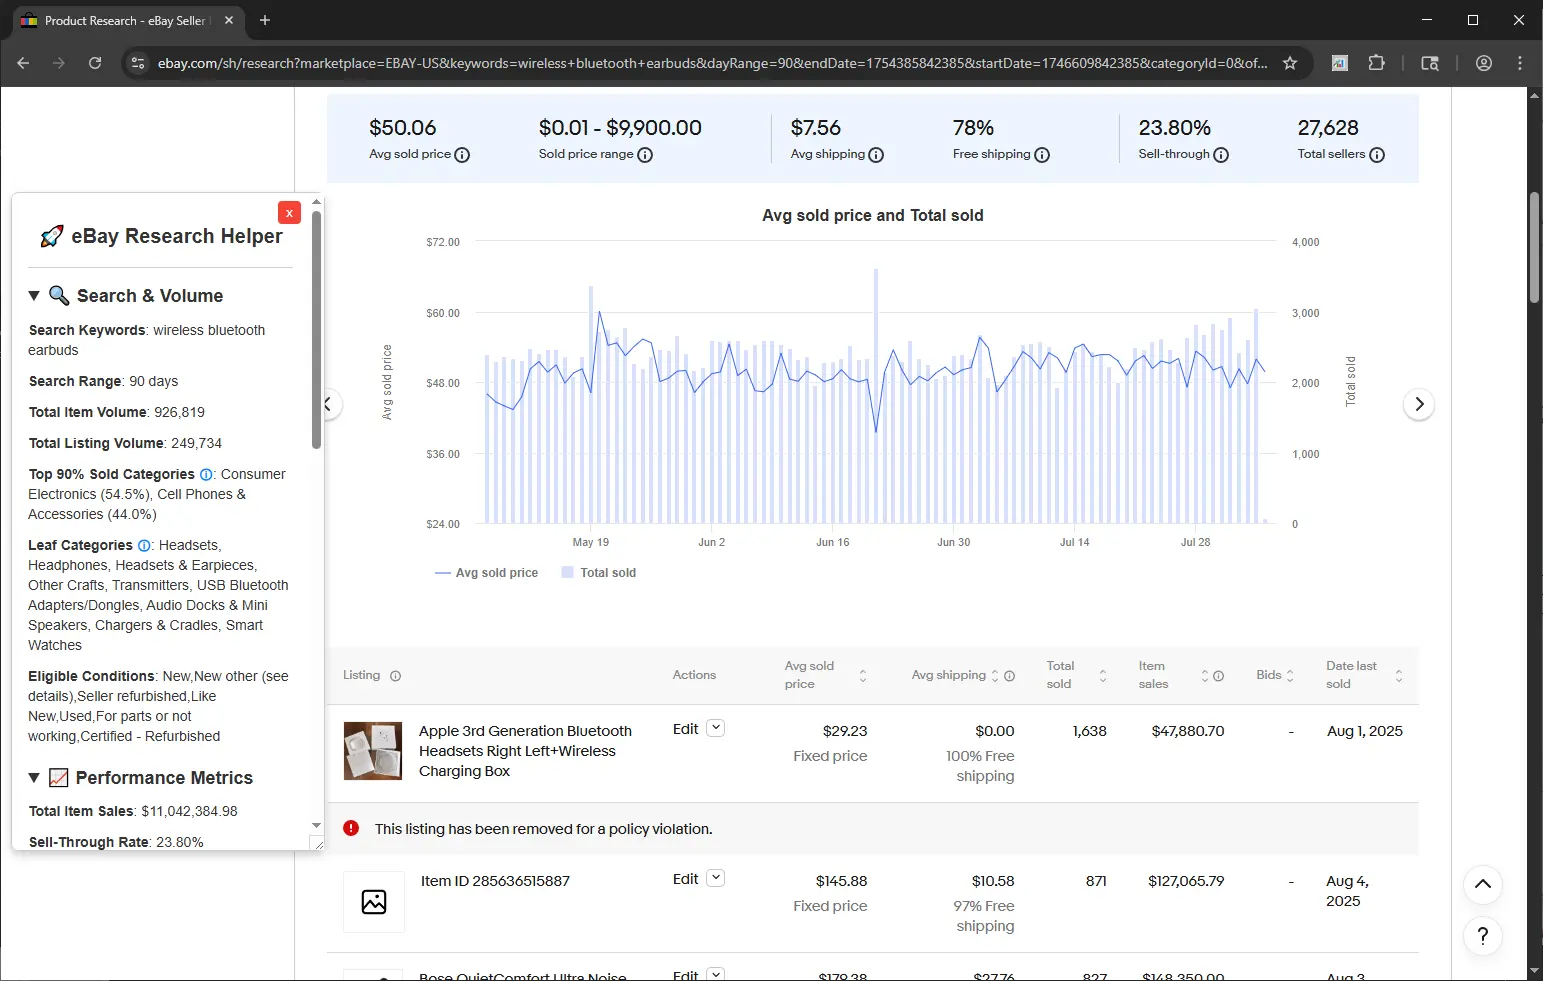Open Edit dropdown for Item ID 285636515887

(x=716, y=878)
